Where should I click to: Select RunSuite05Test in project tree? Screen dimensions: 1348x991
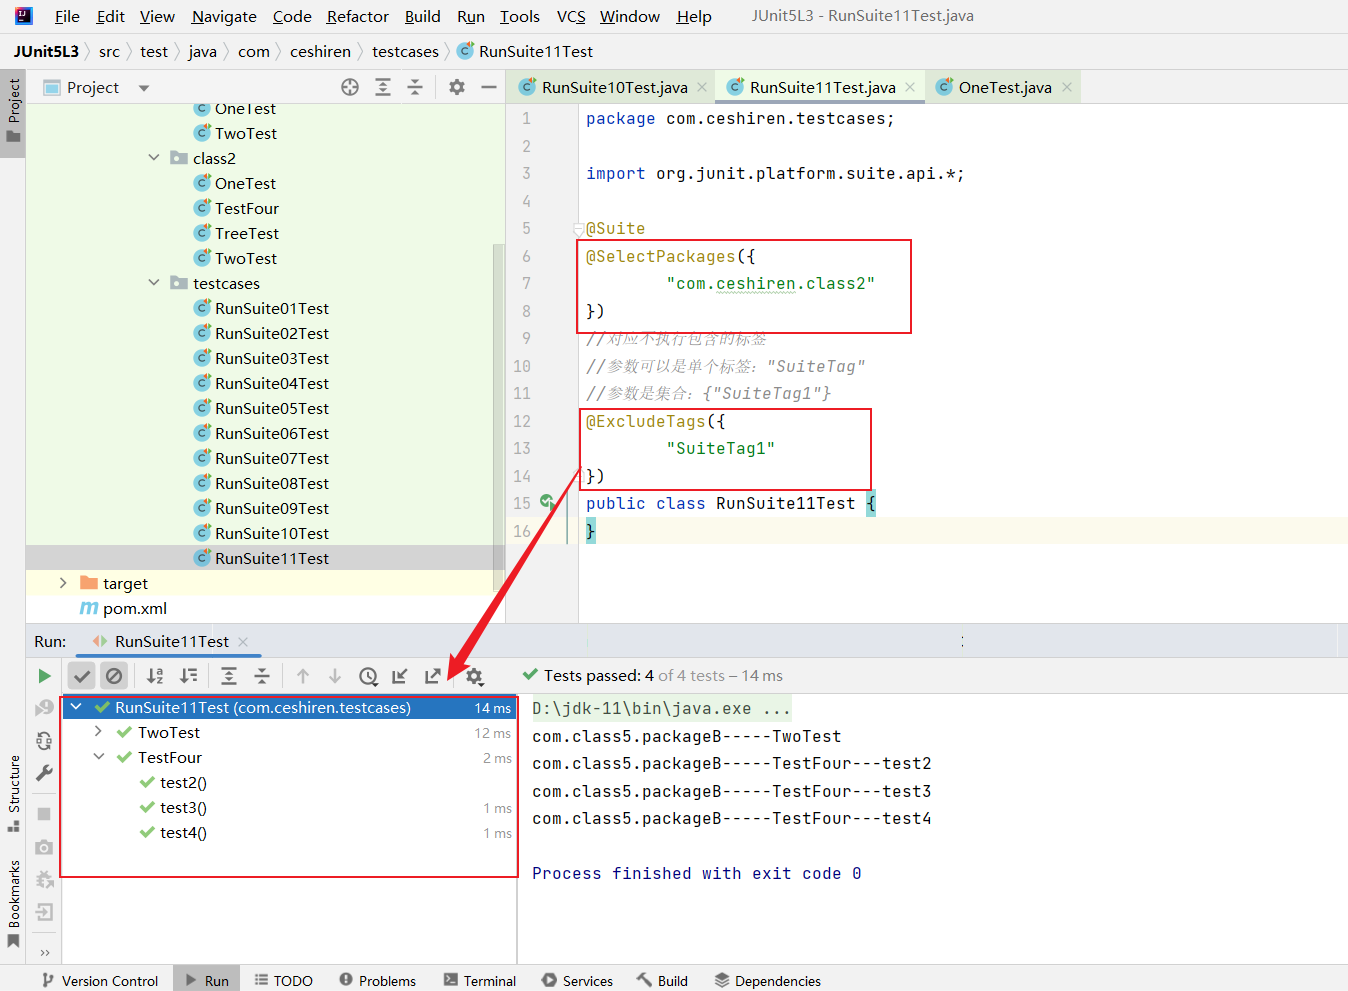[x=271, y=408]
